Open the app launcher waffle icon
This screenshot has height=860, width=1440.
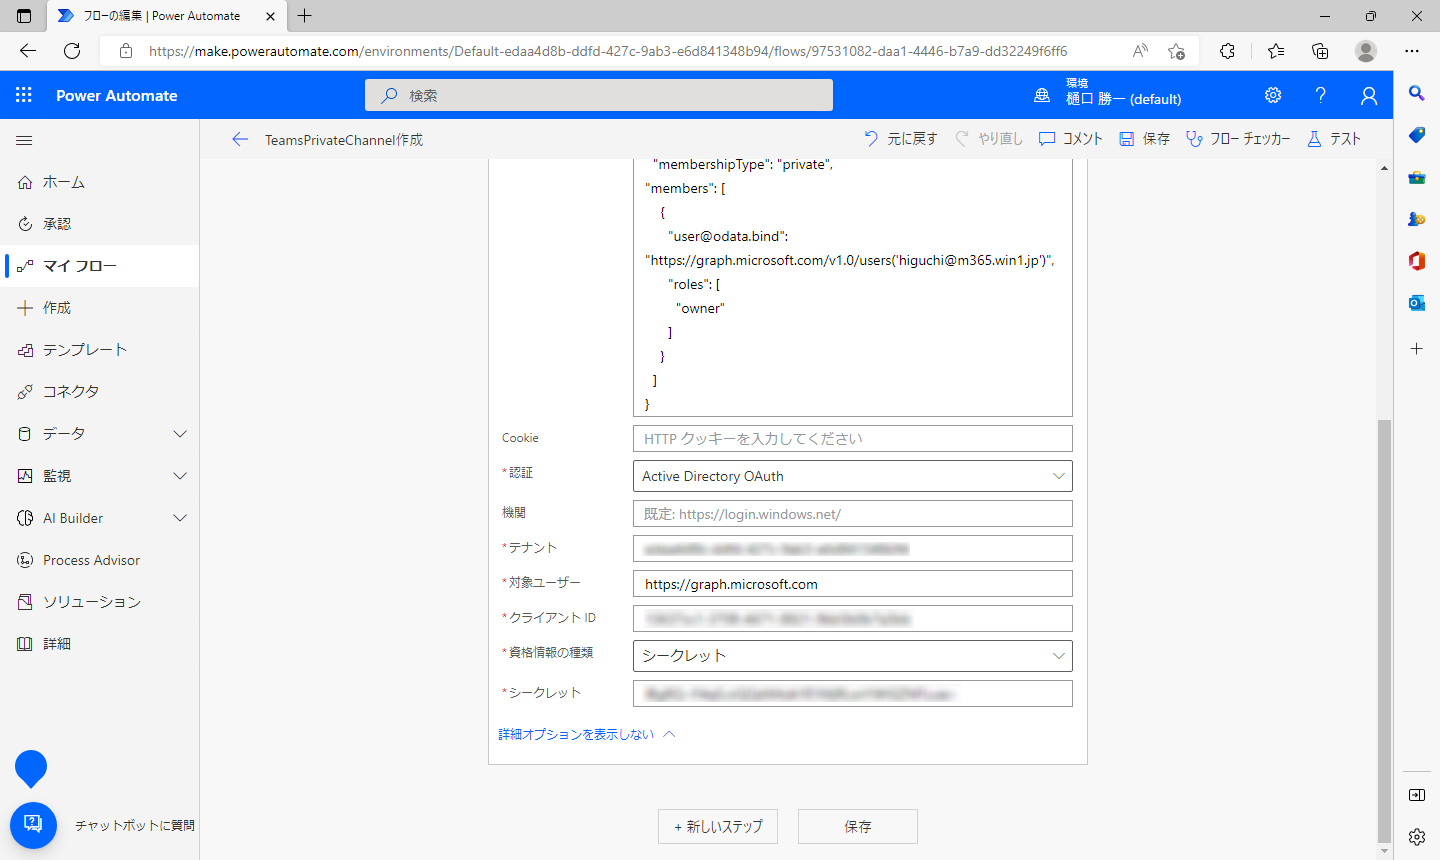24,95
